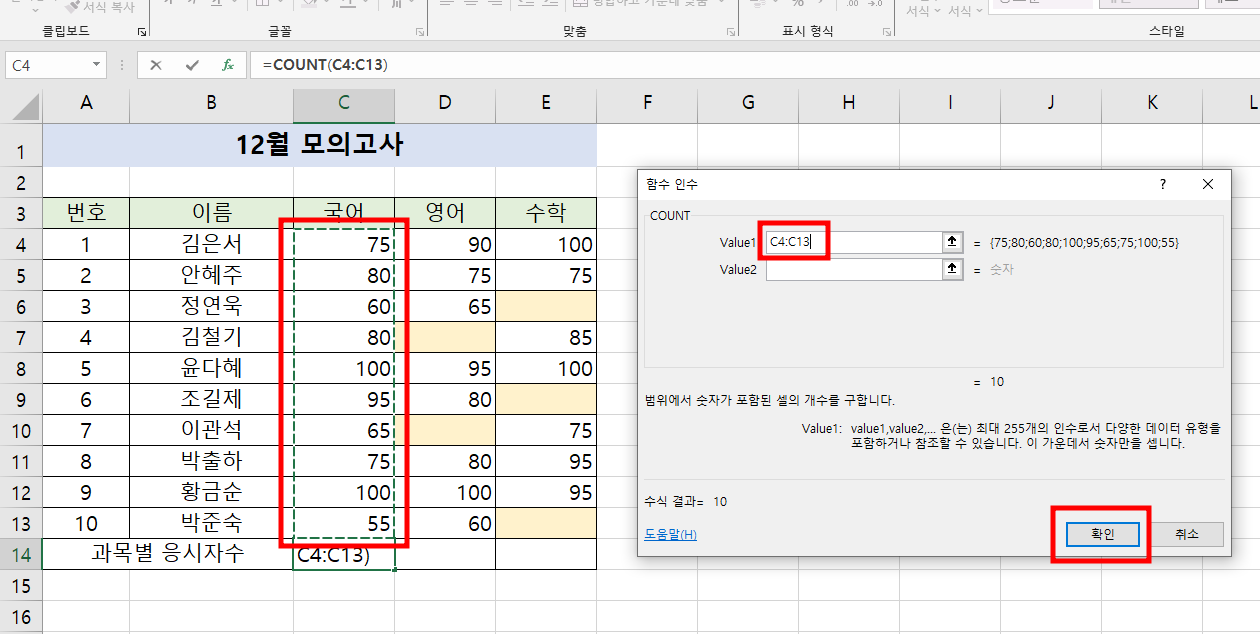Click the name cell 윤다혜
The height and width of the screenshot is (634, 1260).
pos(211,368)
